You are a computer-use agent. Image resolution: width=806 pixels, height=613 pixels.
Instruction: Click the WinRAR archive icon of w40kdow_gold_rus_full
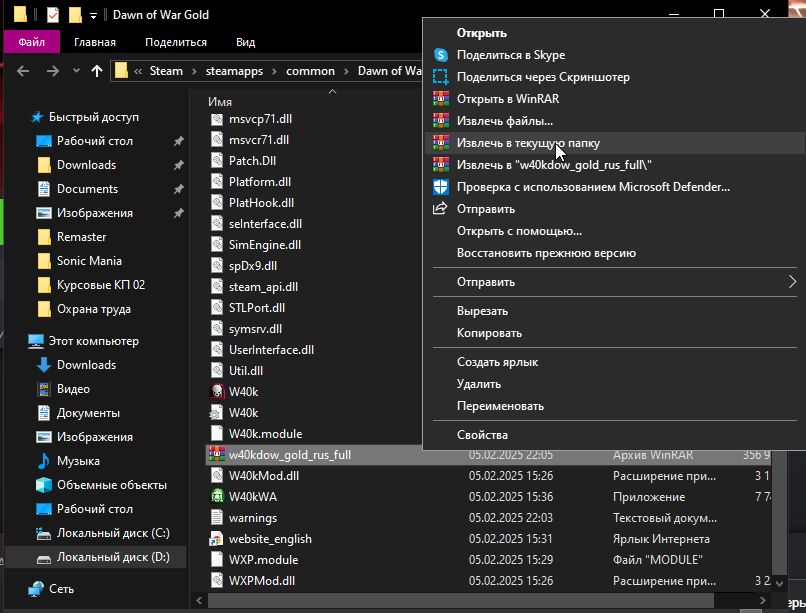tap(217, 454)
